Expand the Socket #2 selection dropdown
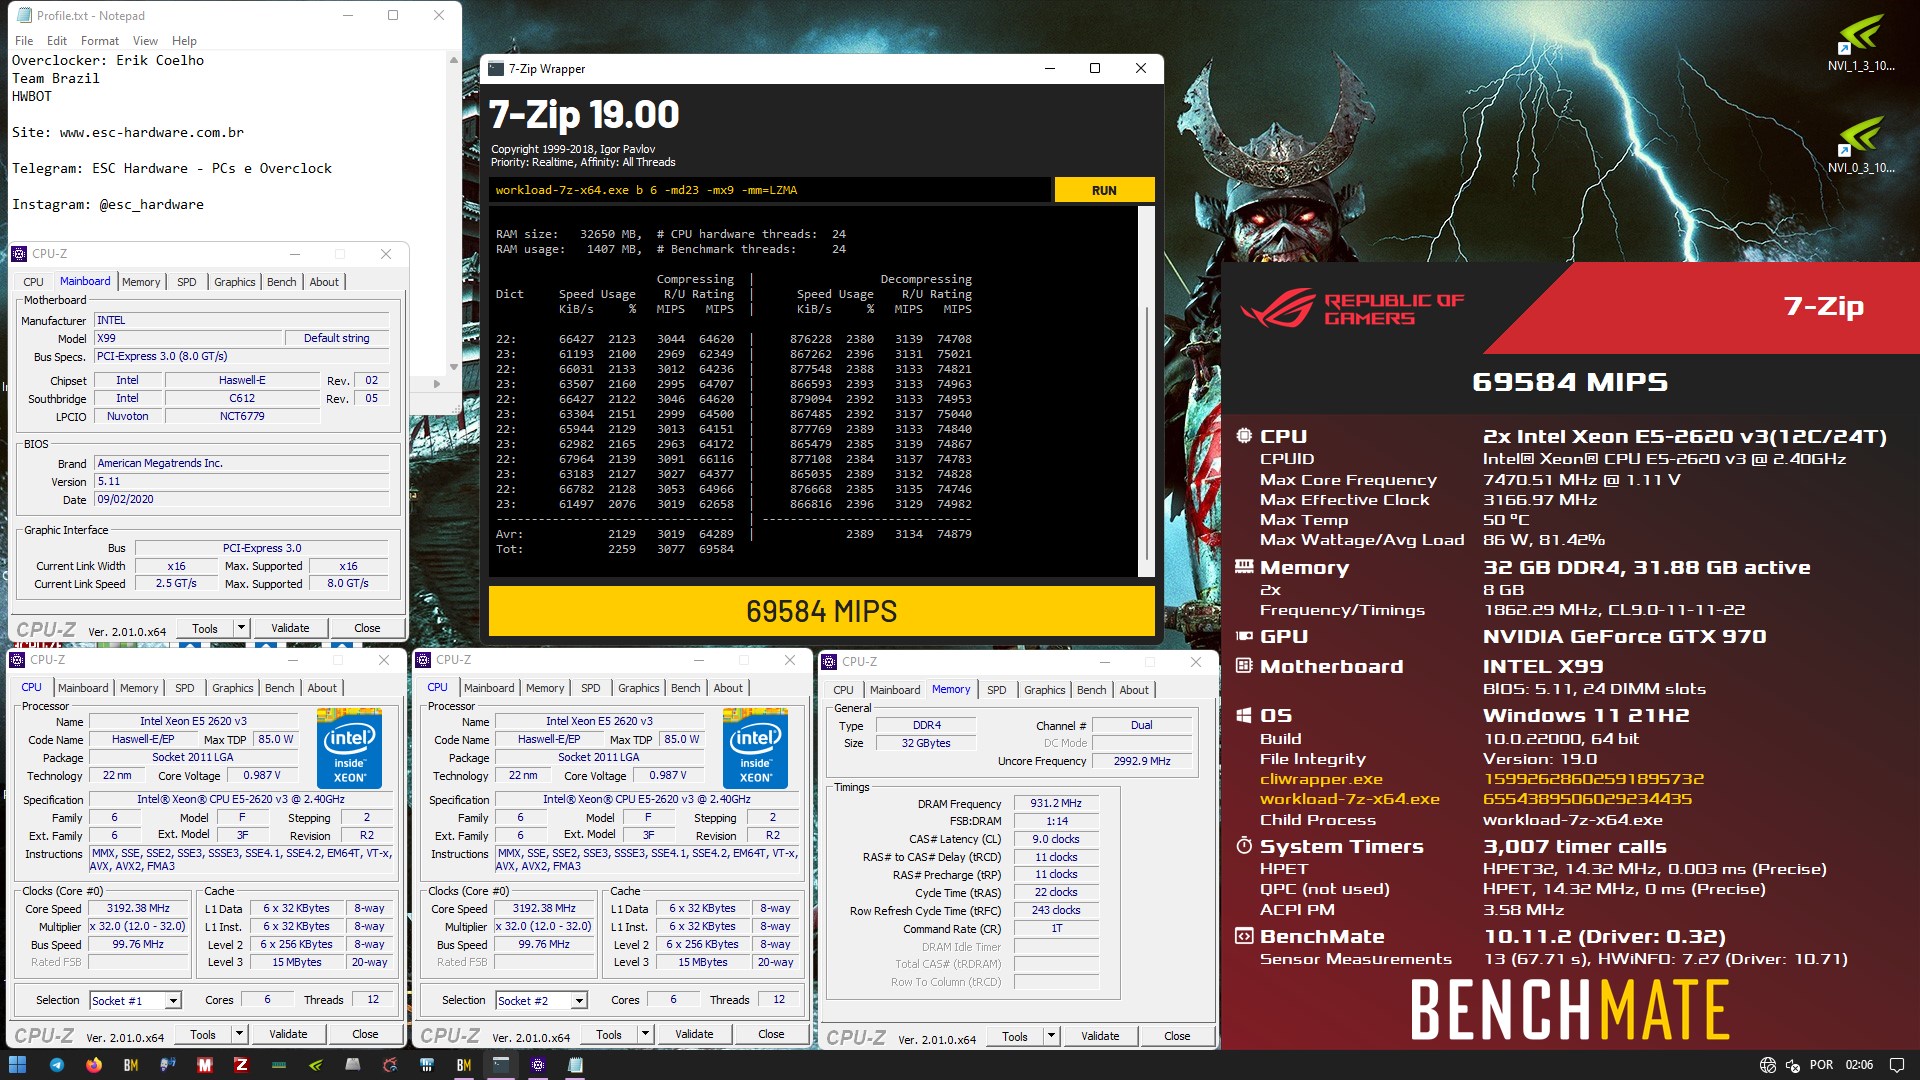Image resolution: width=1920 pixels, height=1080 pixels. (579, 1000)
